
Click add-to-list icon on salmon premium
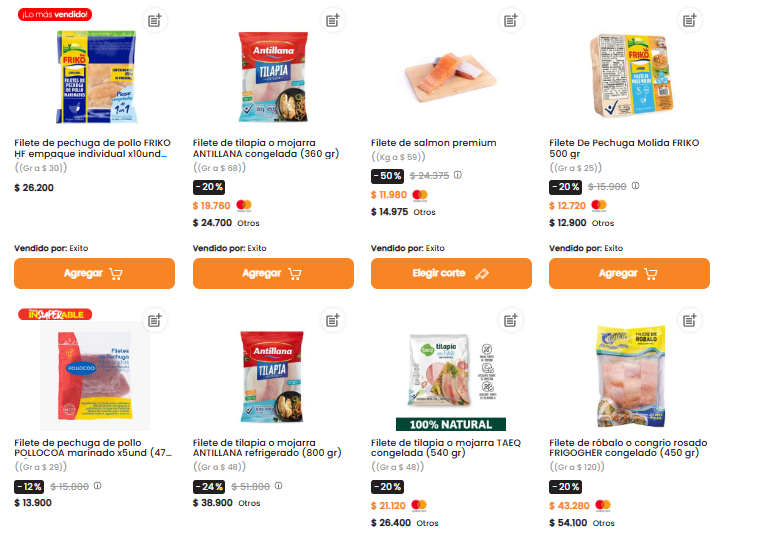511,20
